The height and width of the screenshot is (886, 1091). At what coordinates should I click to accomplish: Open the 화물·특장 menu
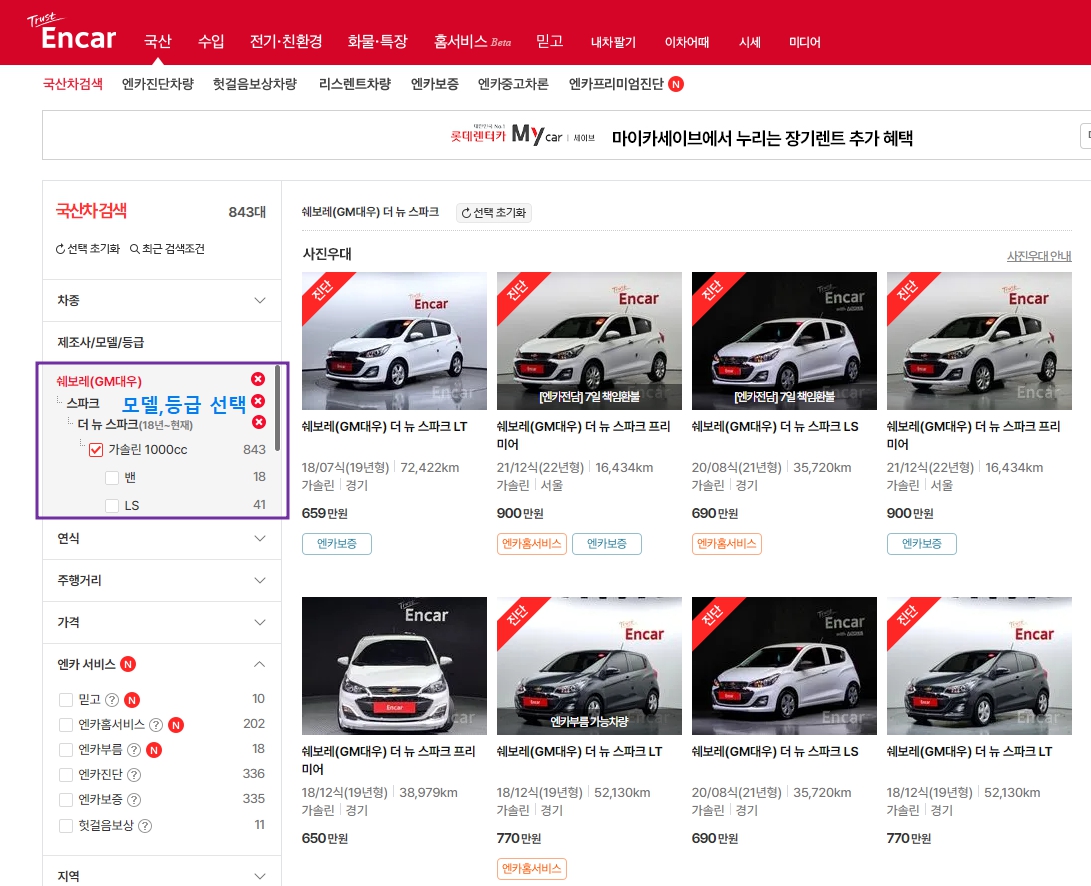tap(377, 41)
